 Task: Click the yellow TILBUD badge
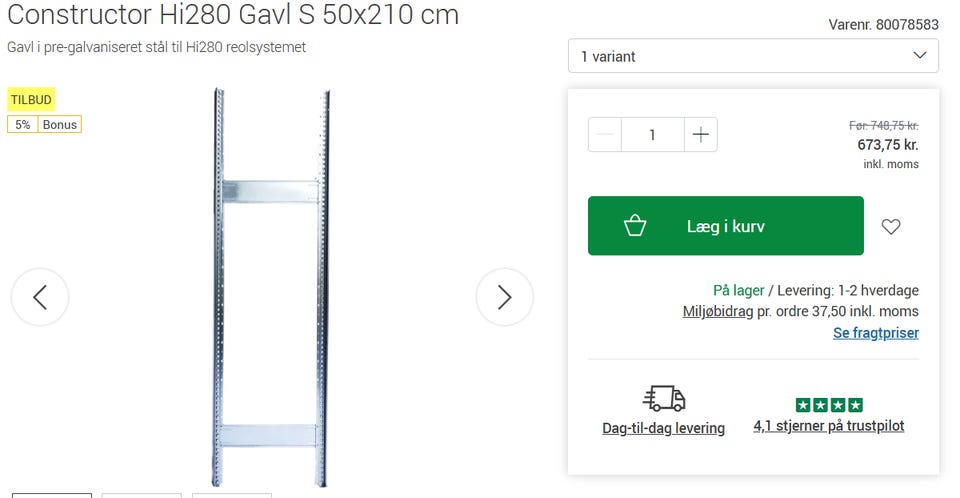(31, 99)
